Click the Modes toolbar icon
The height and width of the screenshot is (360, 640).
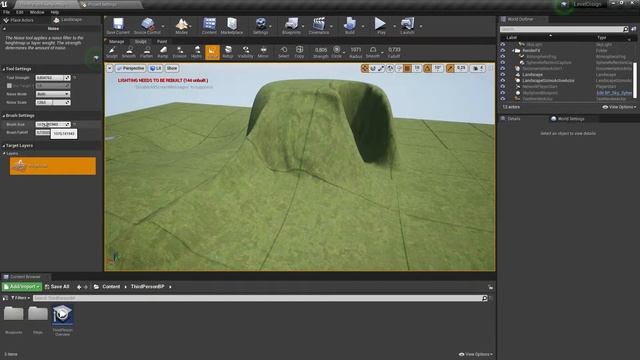pyautogui.click(x=182, y=26)
